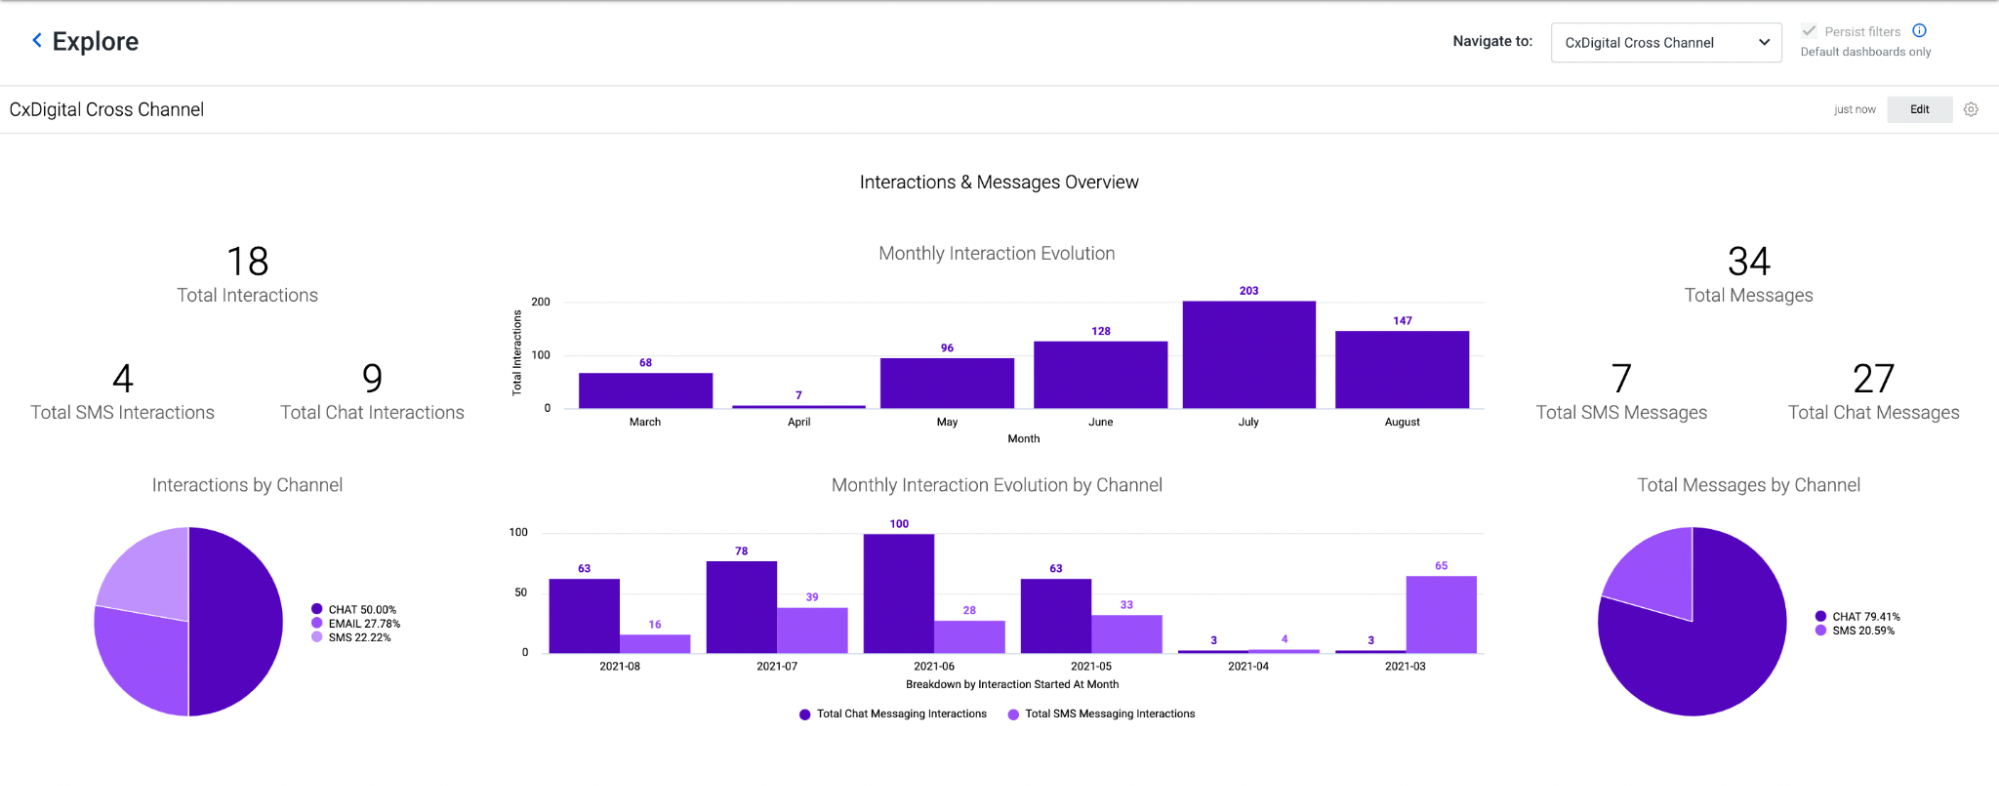Click the SMS 20.59% legend swatch
1999x786 pixels.
1821,630
